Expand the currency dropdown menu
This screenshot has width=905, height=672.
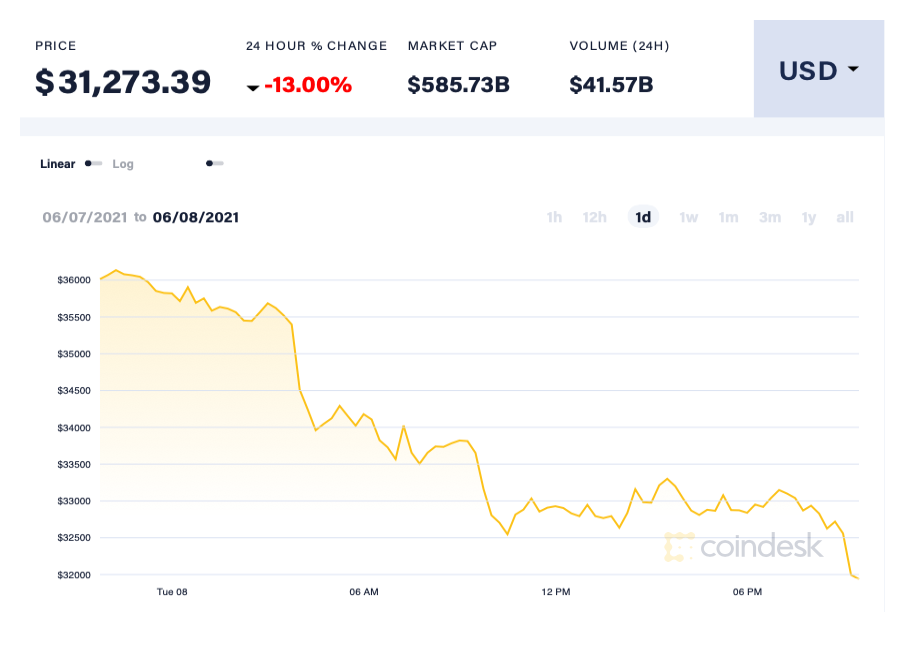(818, 69)
